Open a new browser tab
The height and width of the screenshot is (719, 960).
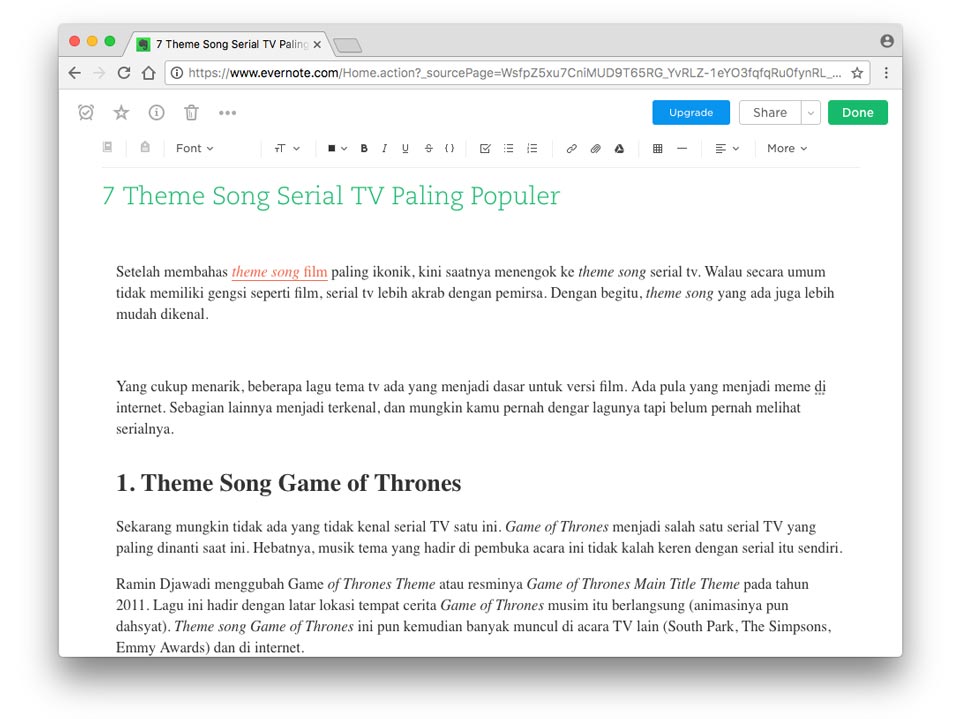point(348,45)
